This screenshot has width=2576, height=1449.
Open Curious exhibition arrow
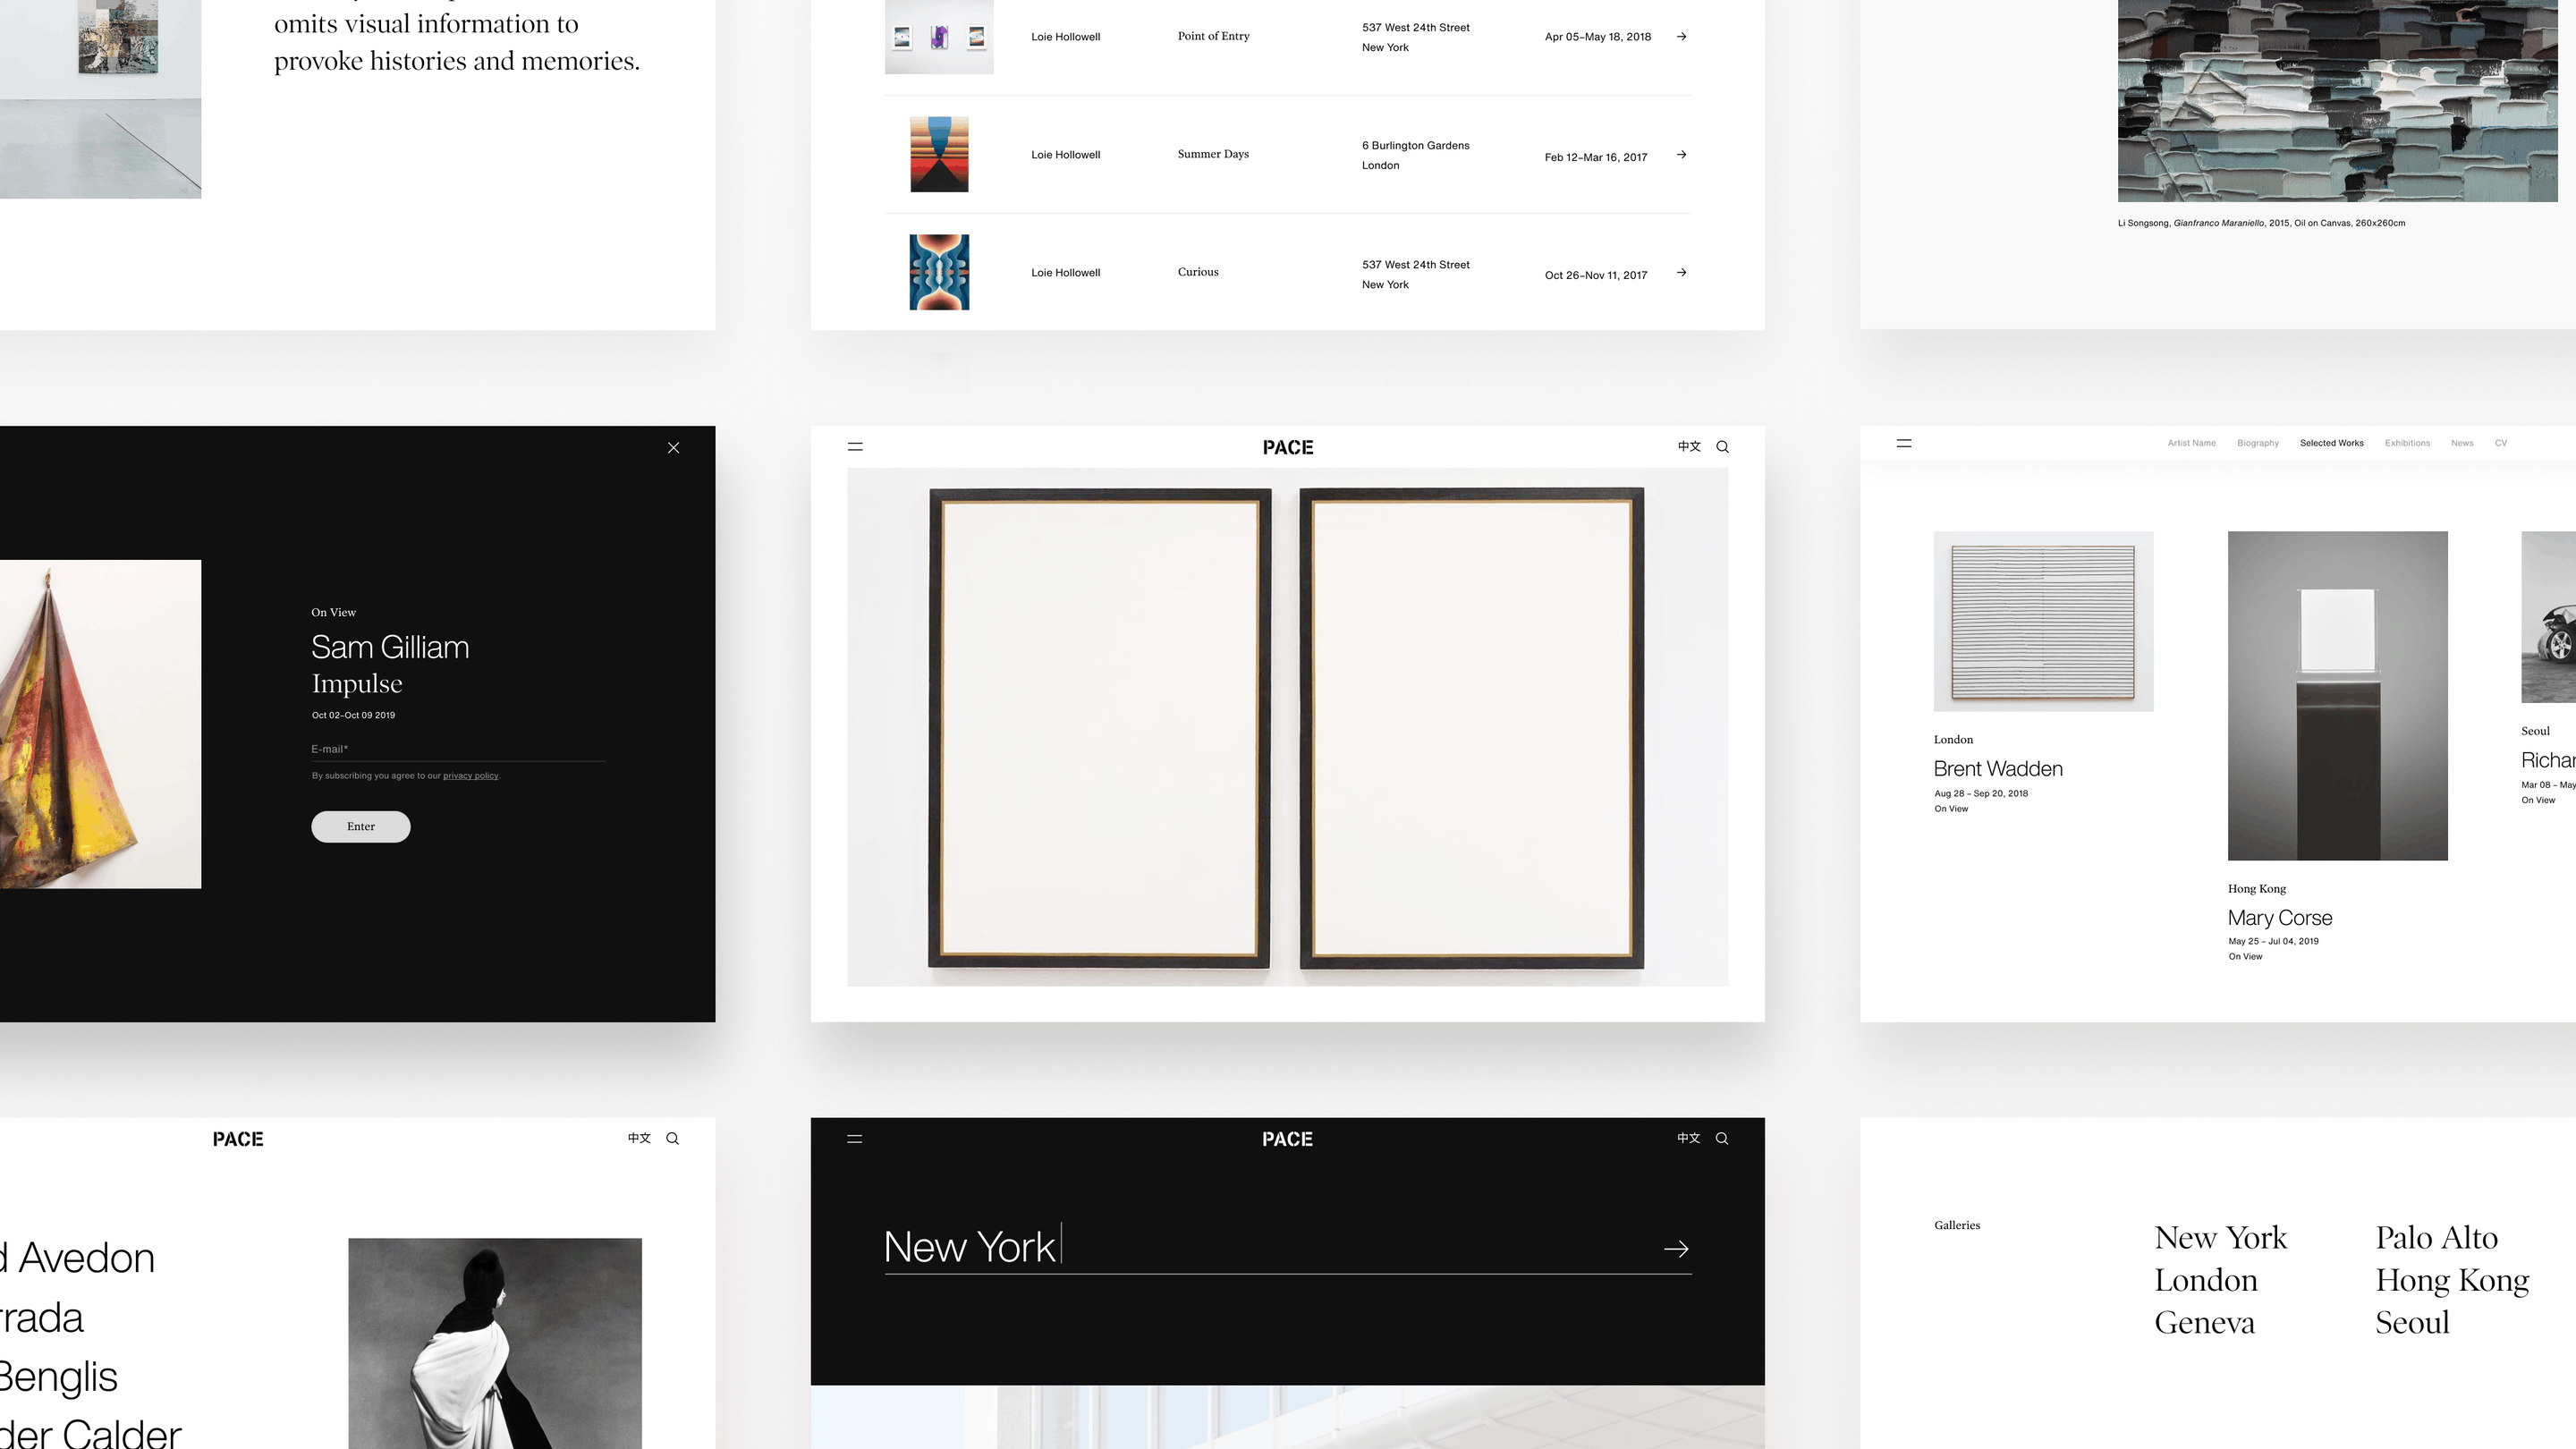pos(1681,272)
